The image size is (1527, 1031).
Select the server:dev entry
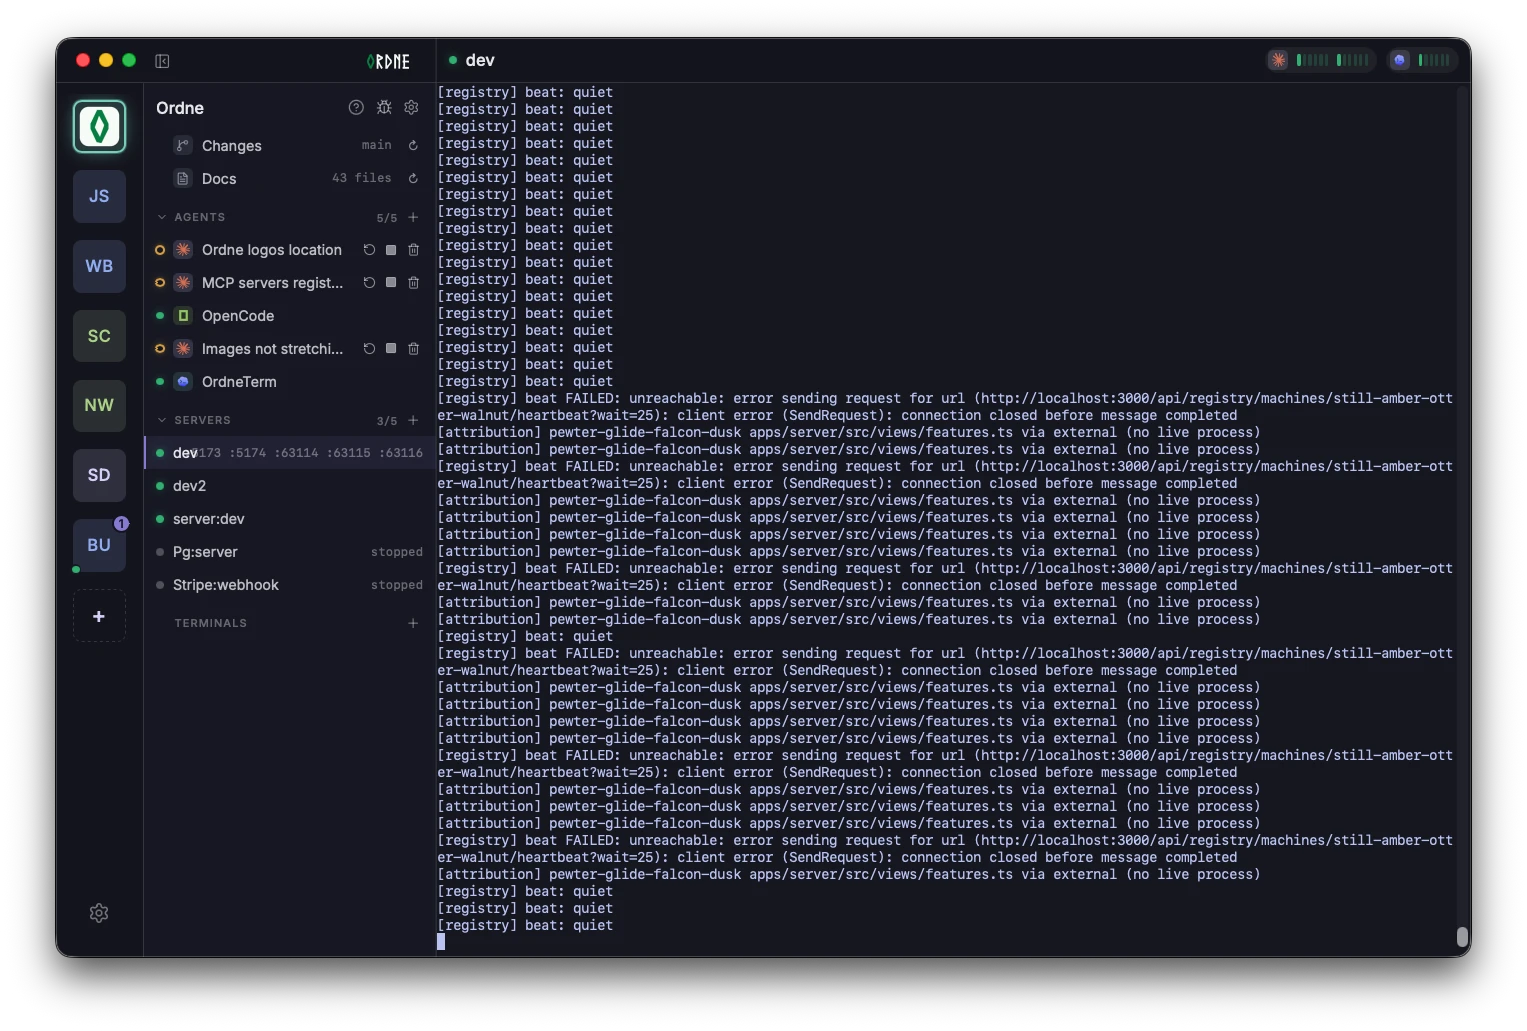click(x=290, y=519)
